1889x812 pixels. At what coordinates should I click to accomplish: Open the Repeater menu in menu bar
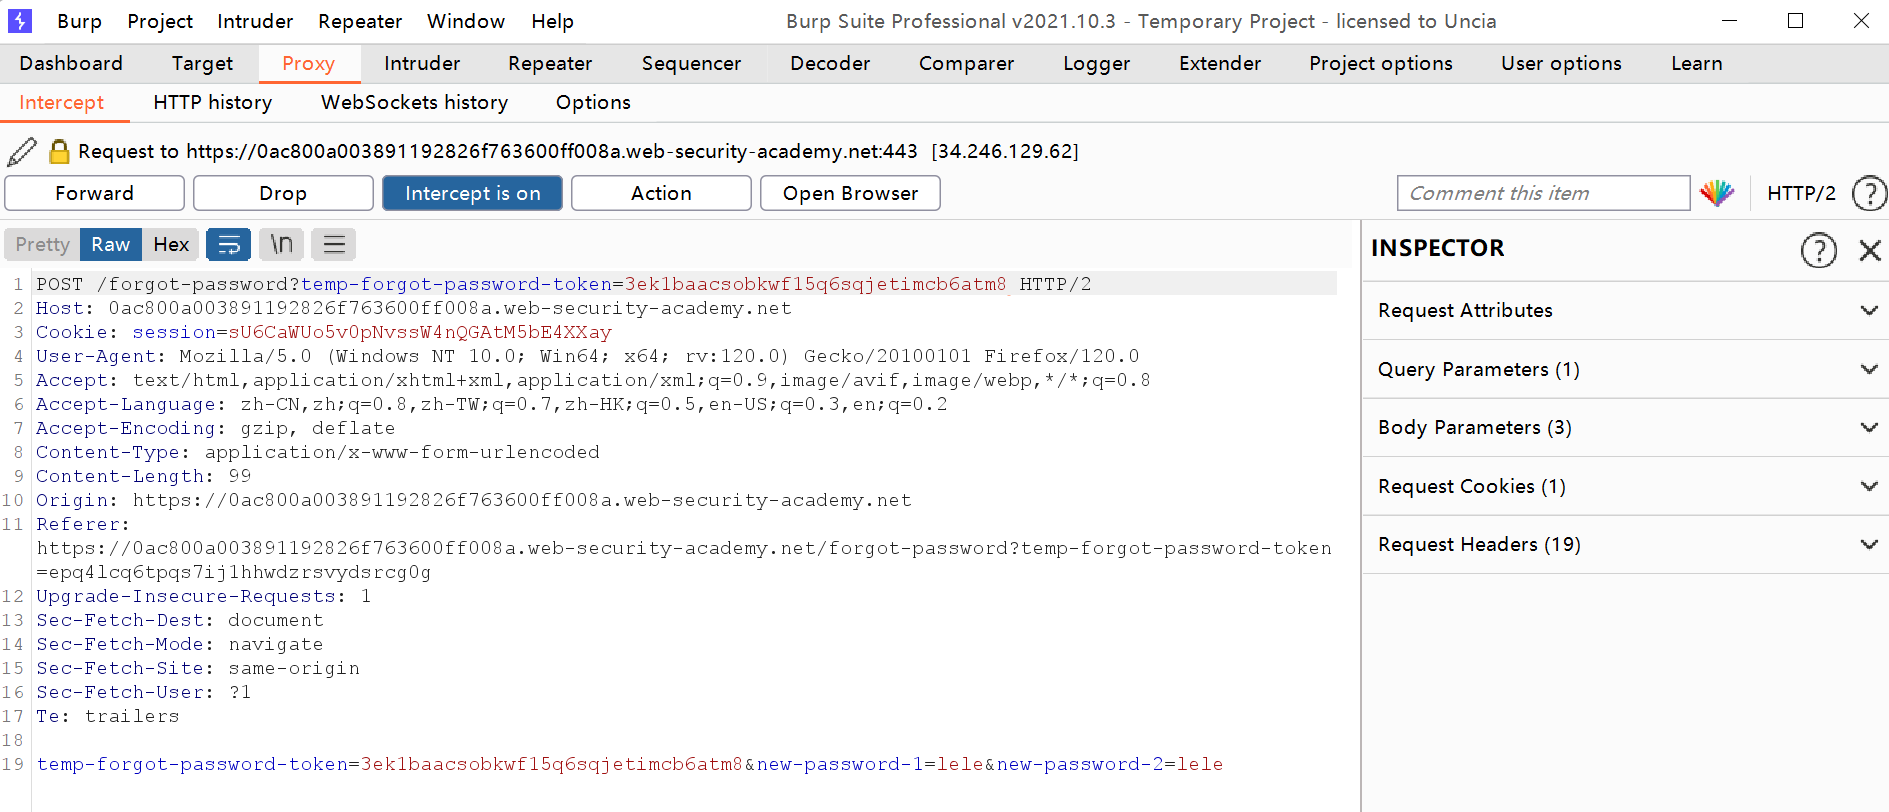point(360,21)
